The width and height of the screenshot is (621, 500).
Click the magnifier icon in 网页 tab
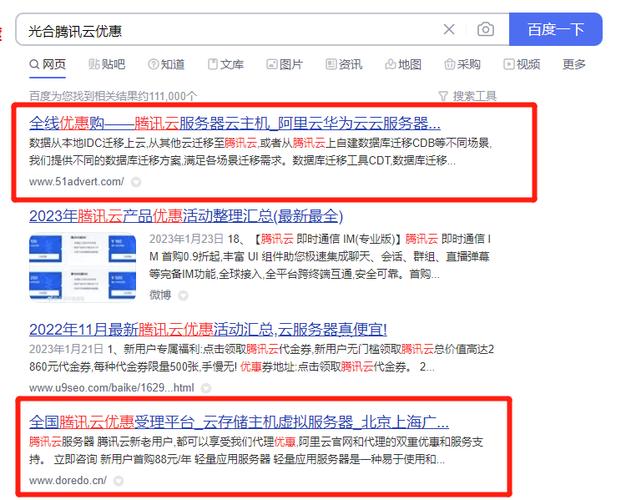tap(34, 64)
